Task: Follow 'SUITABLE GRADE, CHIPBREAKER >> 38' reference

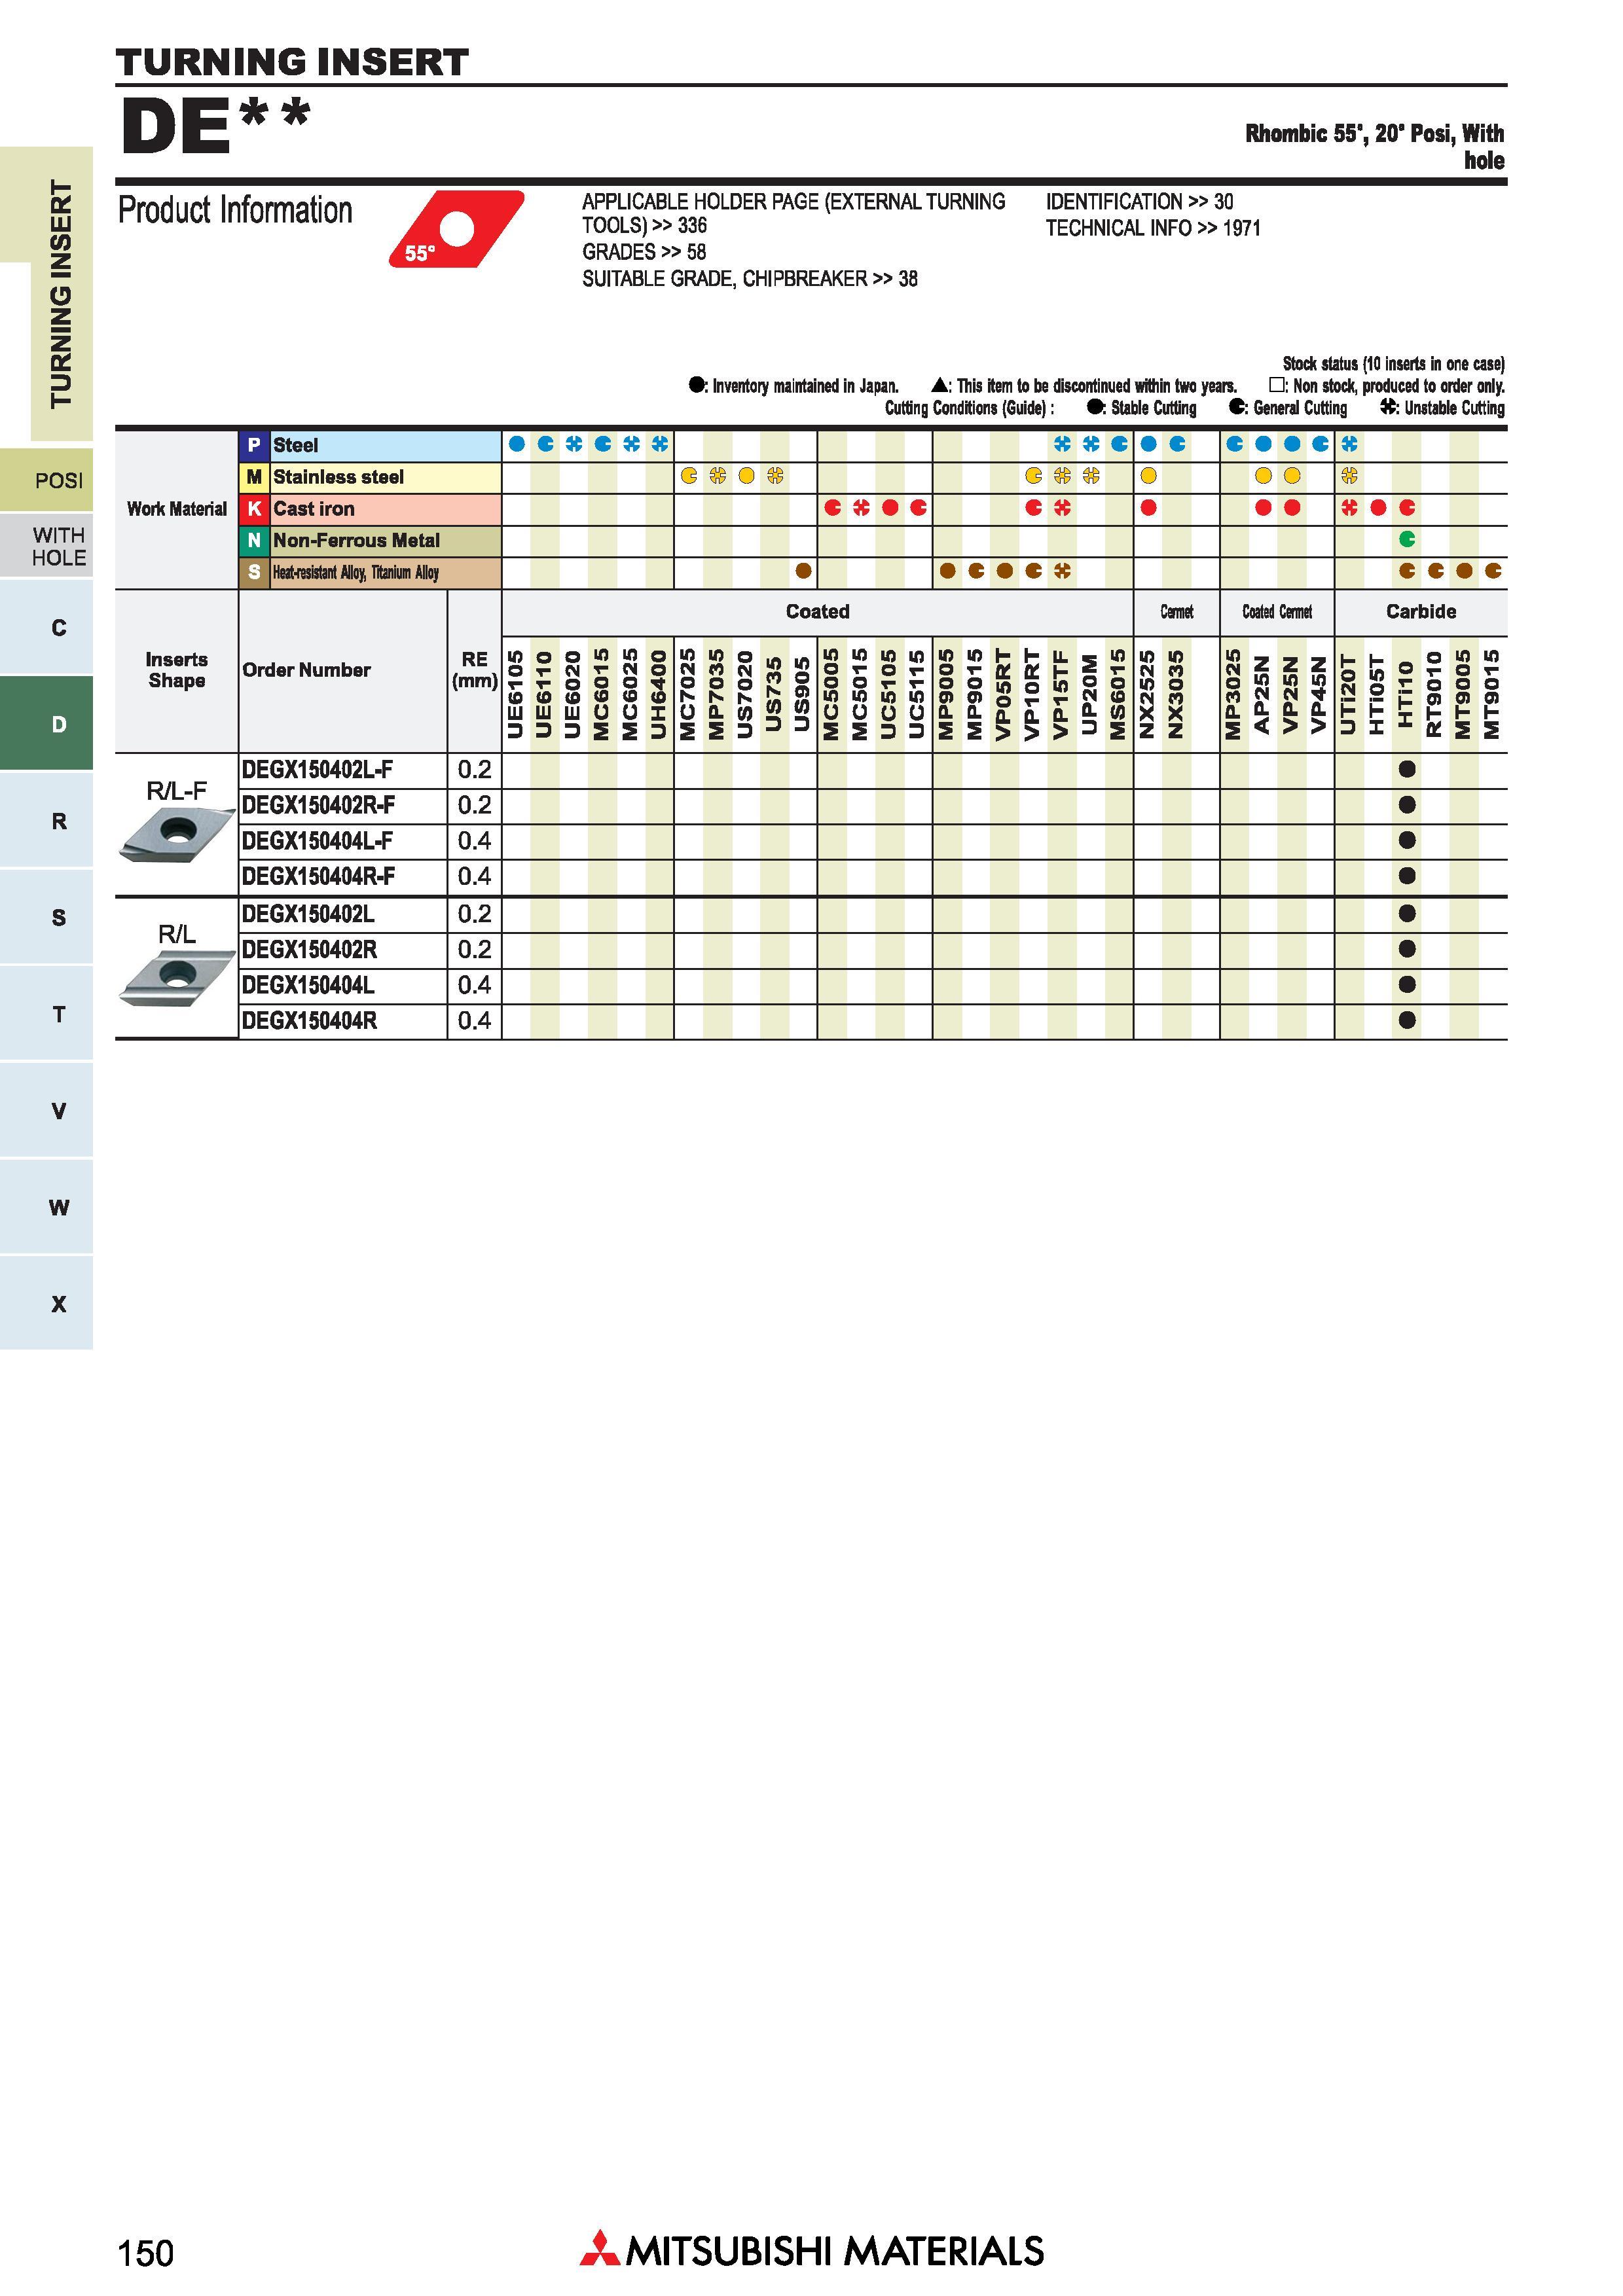Action: point(750,279)
